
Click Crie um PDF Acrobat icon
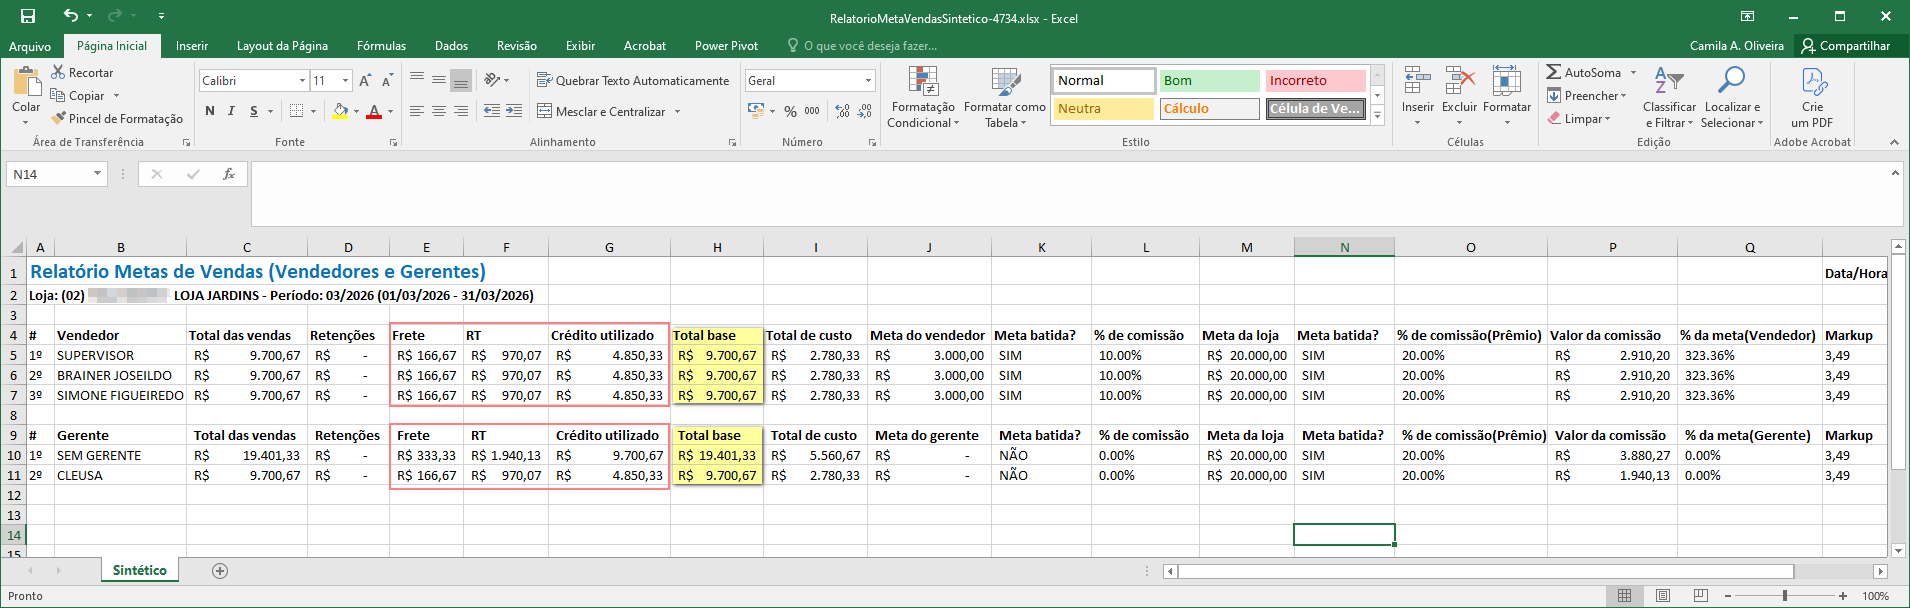click(1813, 82)
